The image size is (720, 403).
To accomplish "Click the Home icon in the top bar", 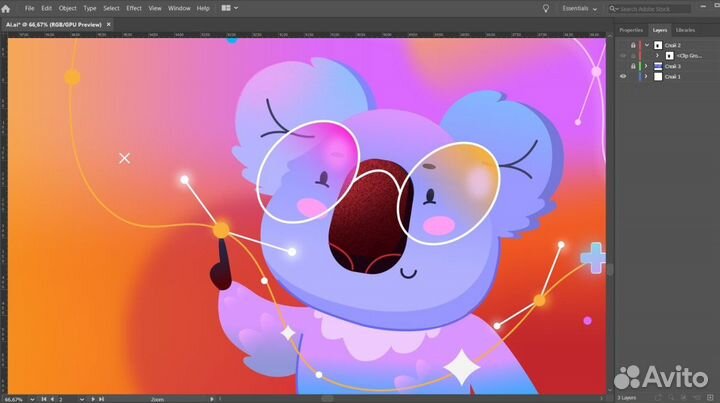I will (7, 8).
